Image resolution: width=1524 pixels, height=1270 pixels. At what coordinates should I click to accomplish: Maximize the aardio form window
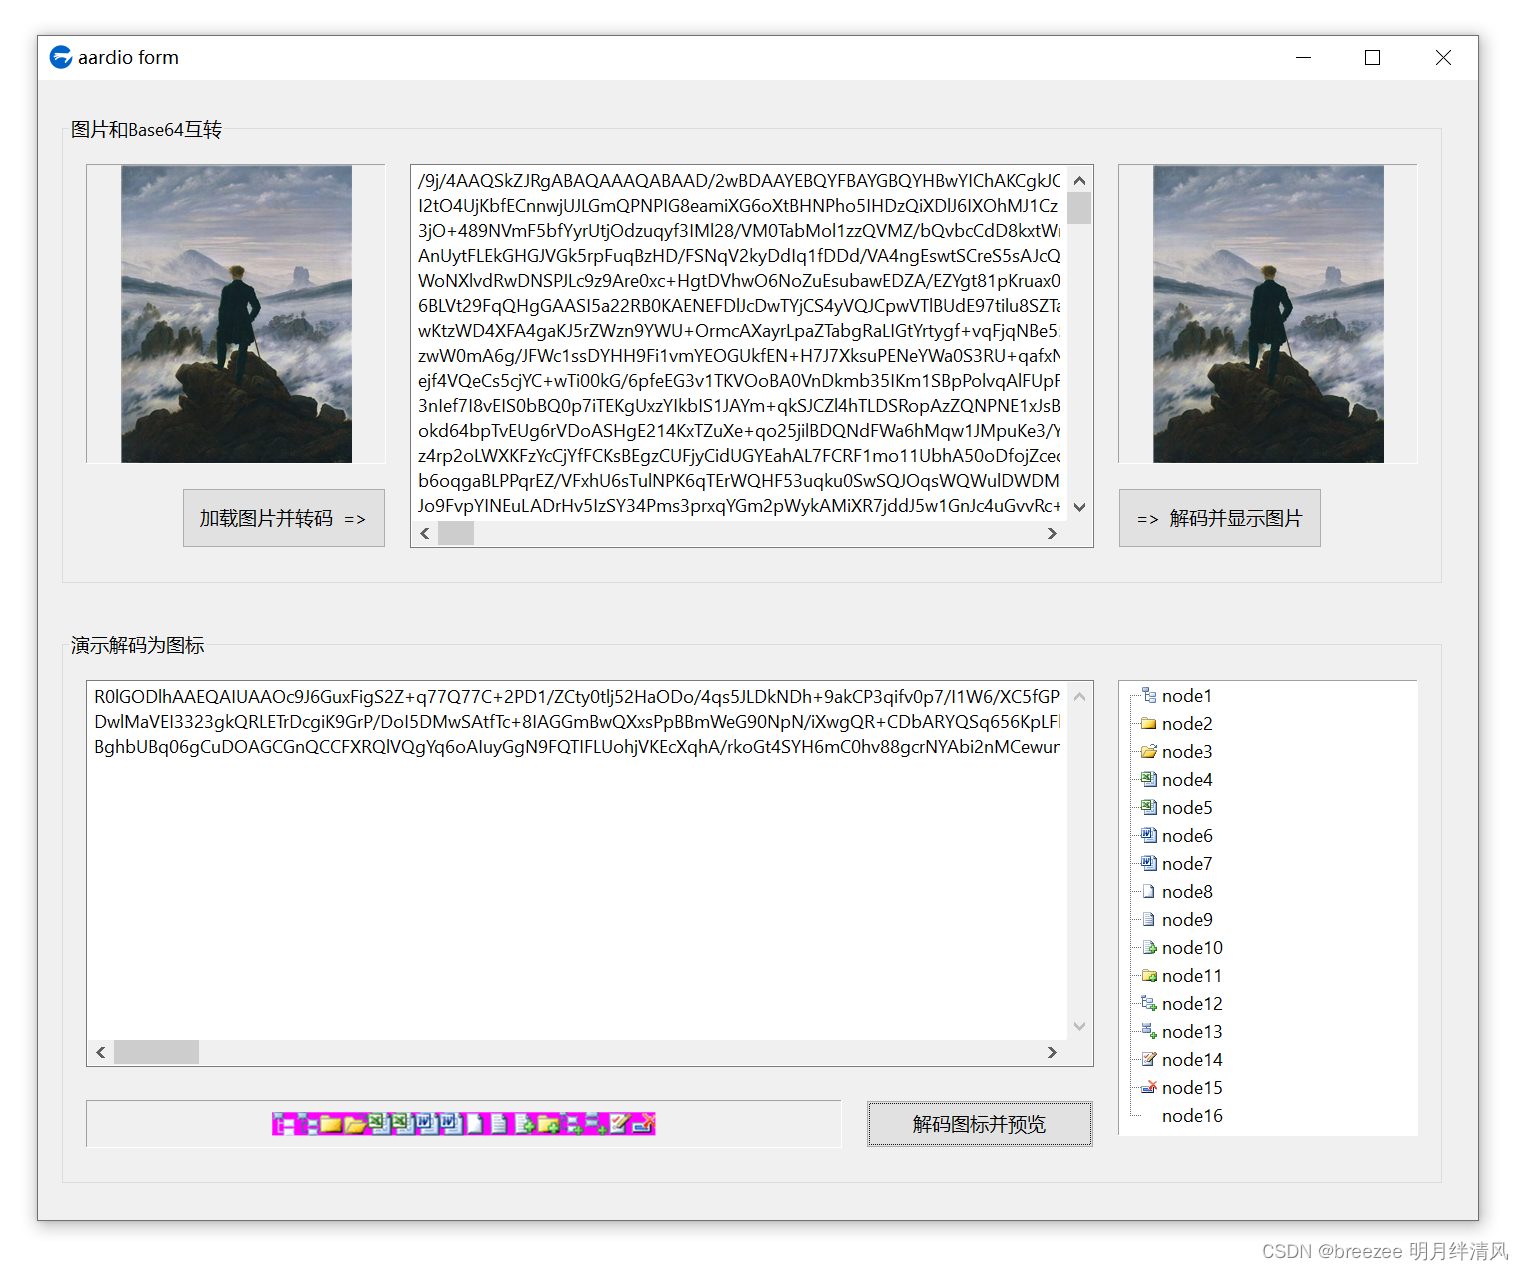tap(1372, 57)
